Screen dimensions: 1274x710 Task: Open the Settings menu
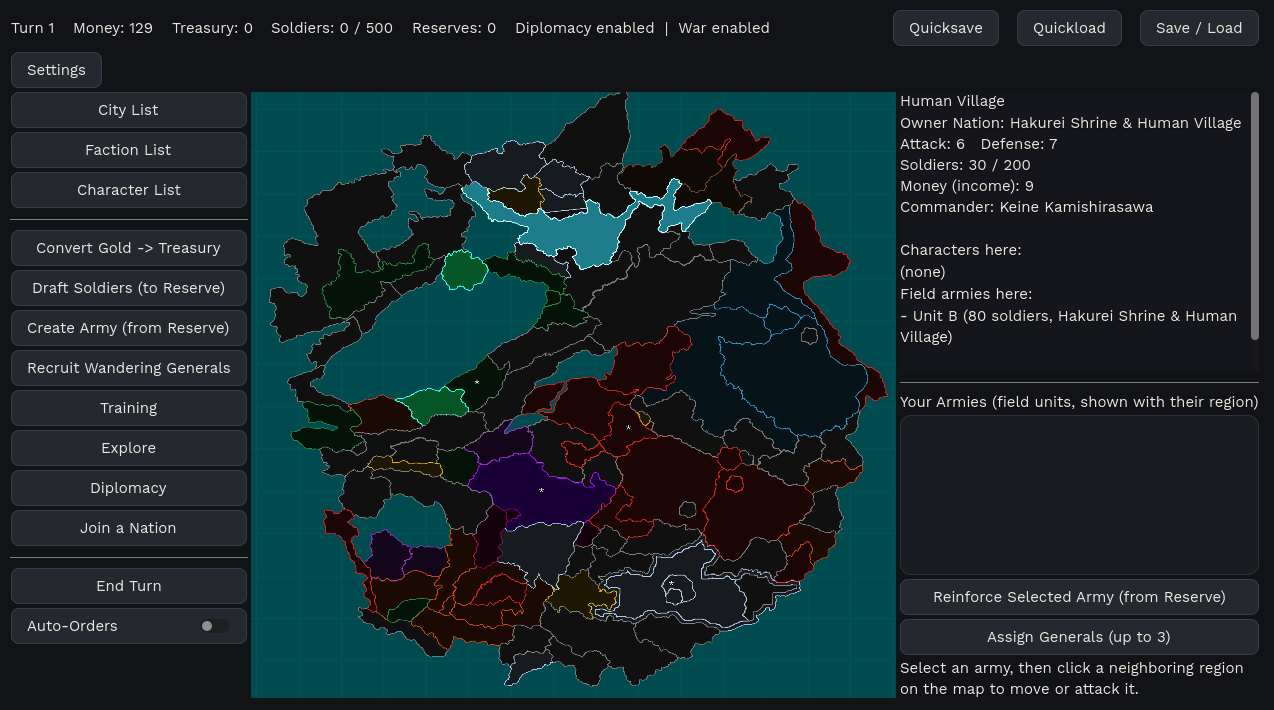click(x=56, y=70)
